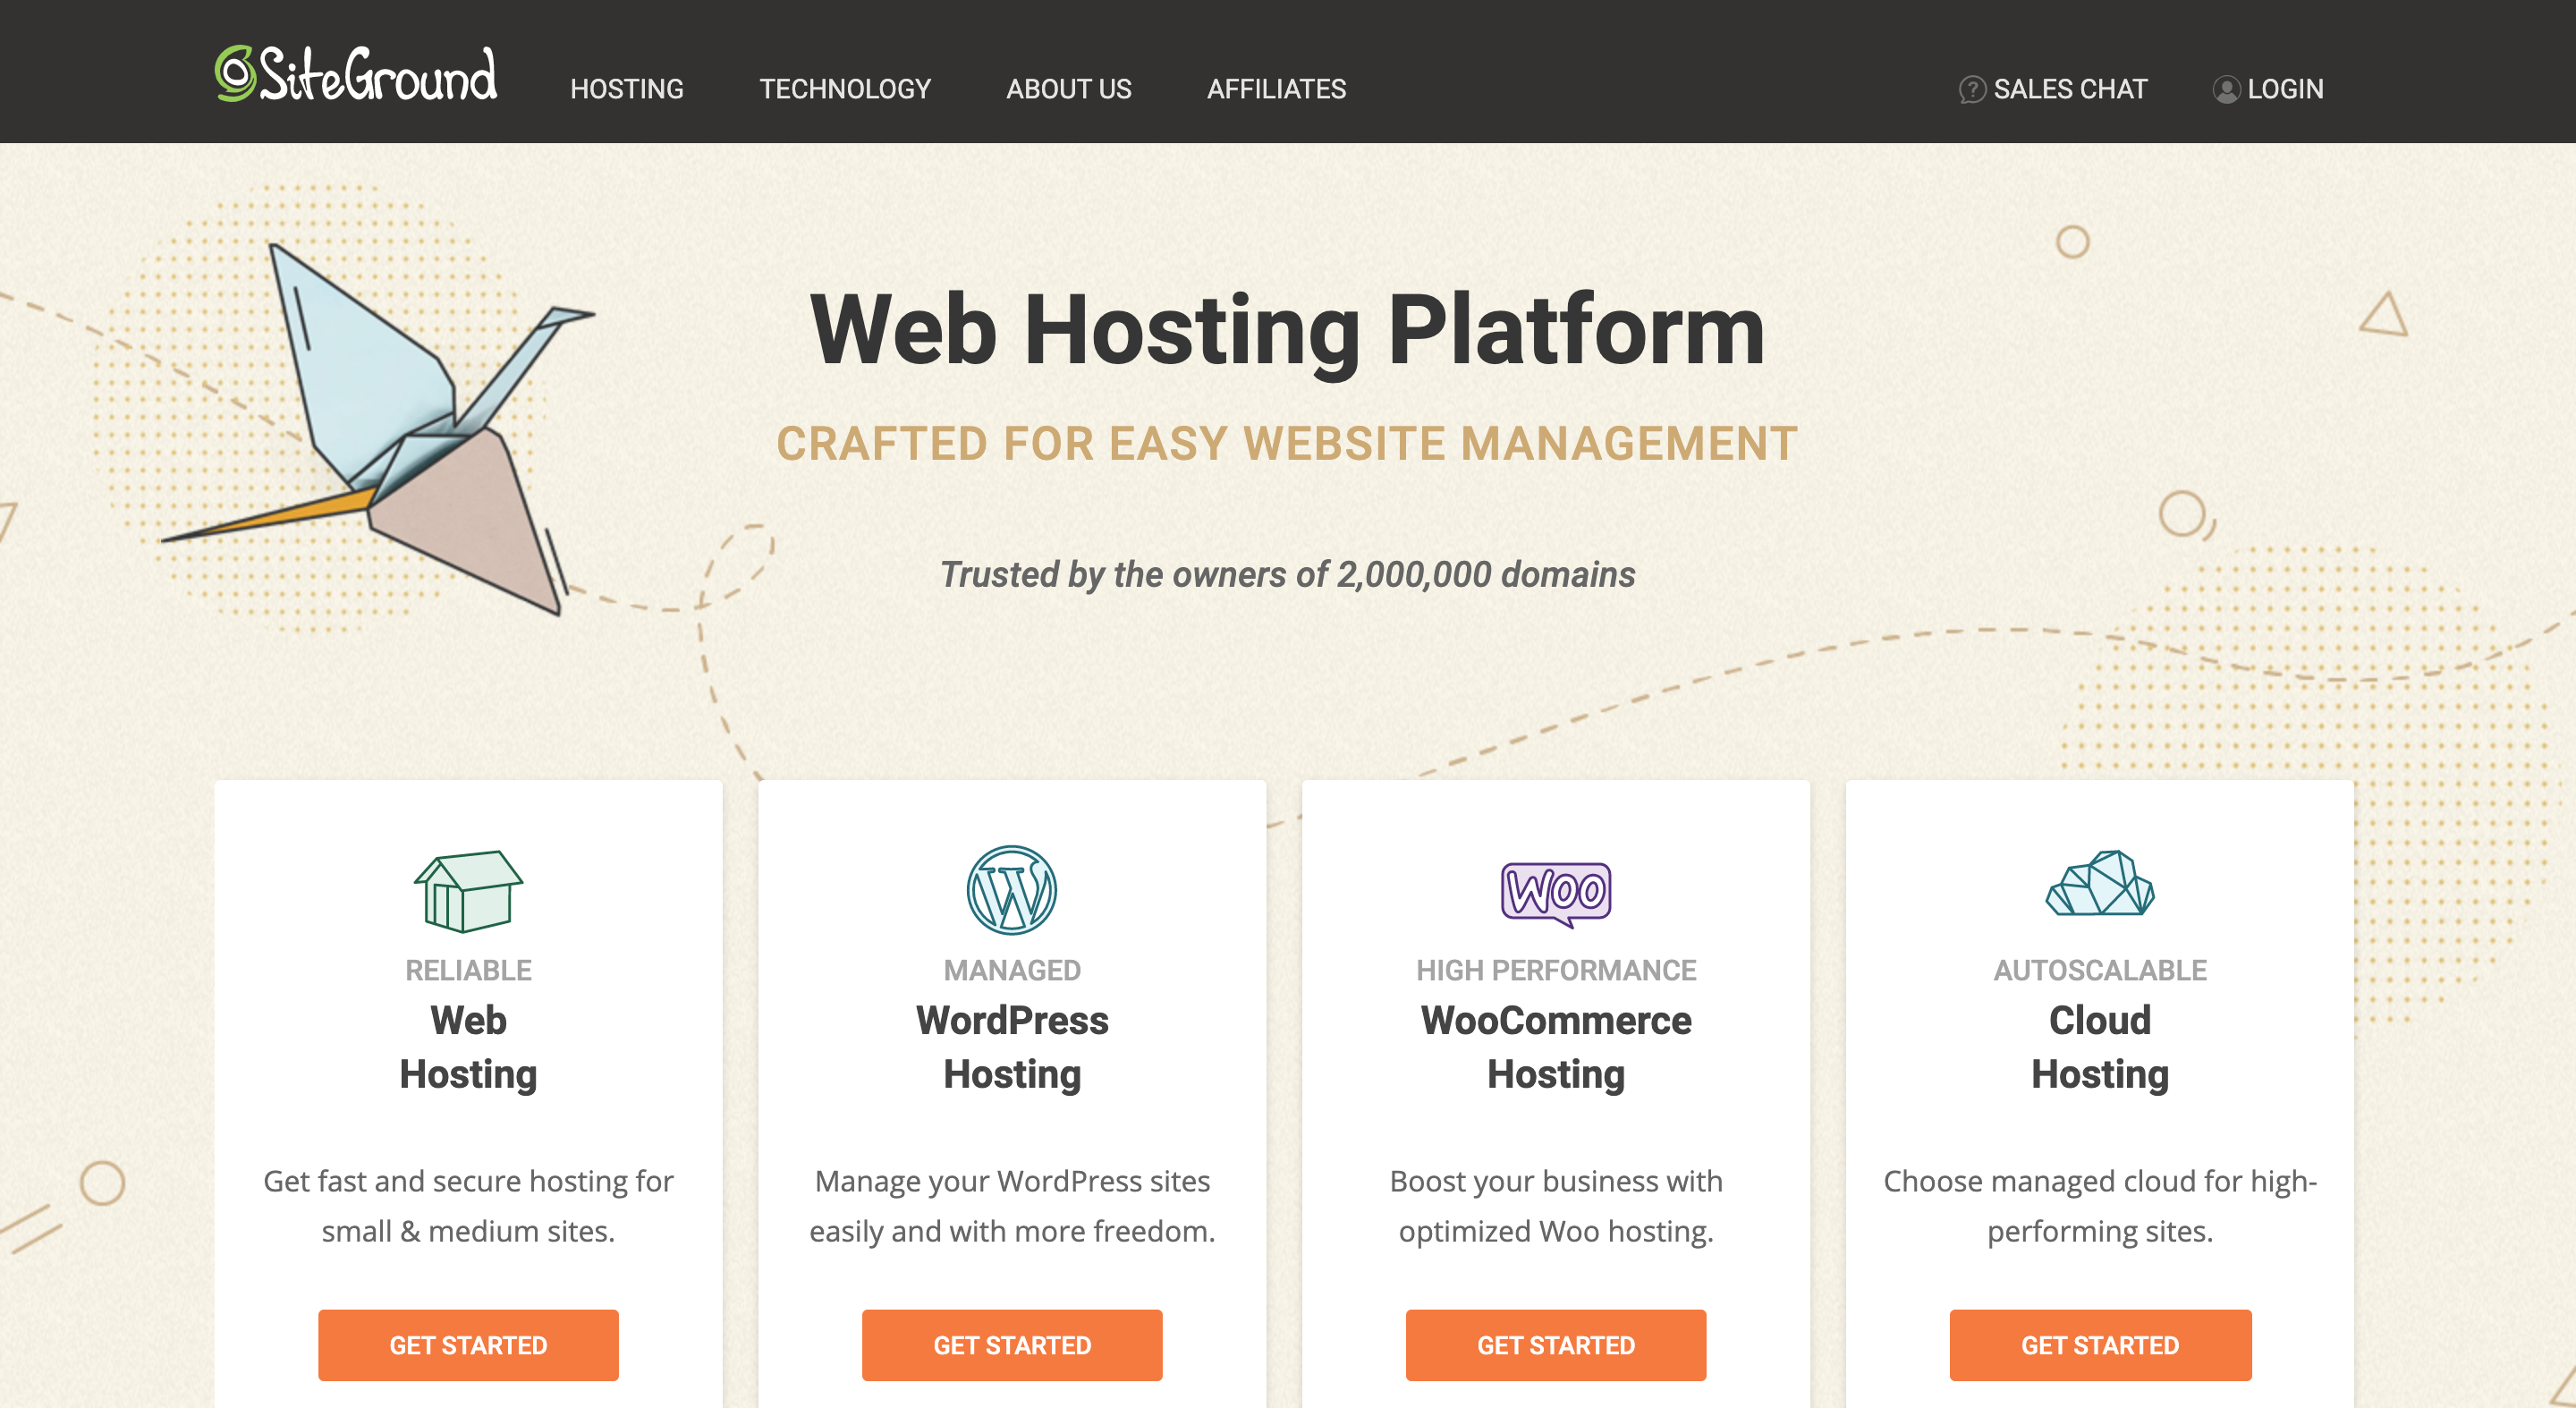Open the Technology menu
2576x1408 pixels.
click(845, 89)
